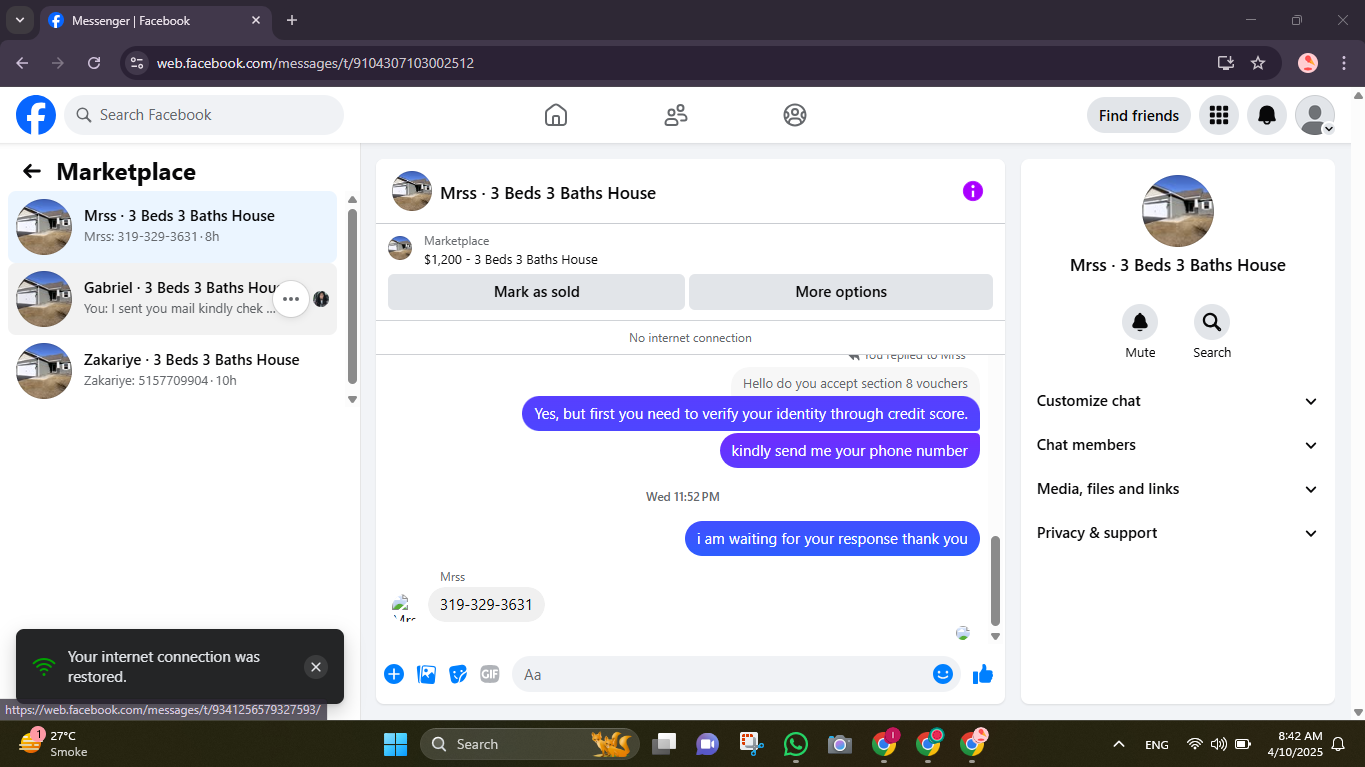Open a new browser tab
1365x767 pixels.
click(292, 20)
